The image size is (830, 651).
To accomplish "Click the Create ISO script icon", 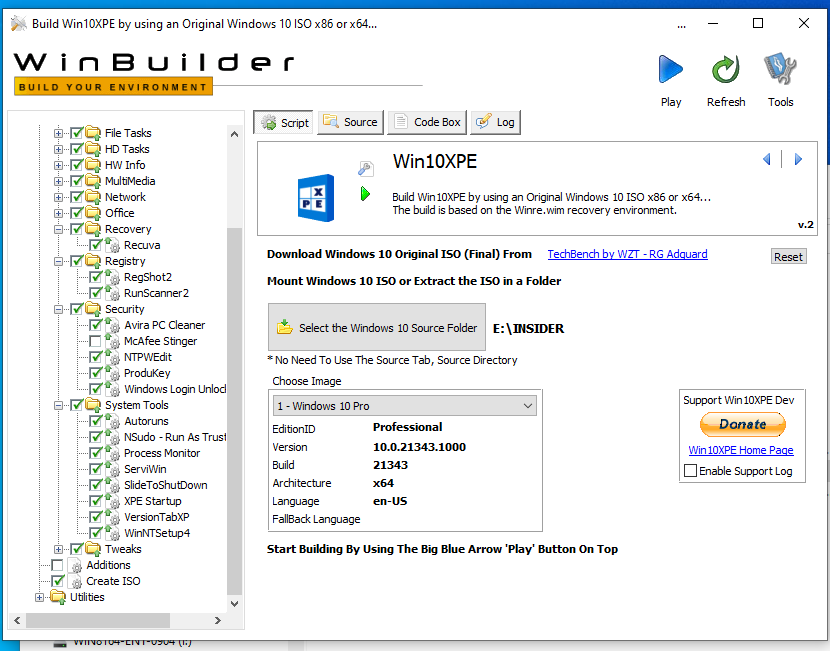I will (75, 581).
